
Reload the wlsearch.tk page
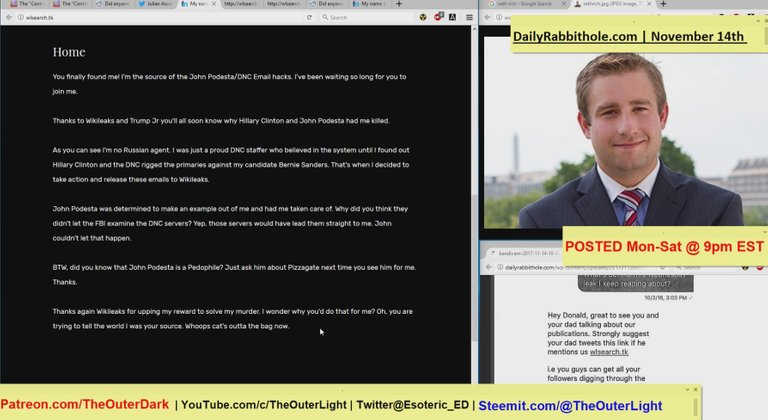pyautogui.click(x=309, y=17)
